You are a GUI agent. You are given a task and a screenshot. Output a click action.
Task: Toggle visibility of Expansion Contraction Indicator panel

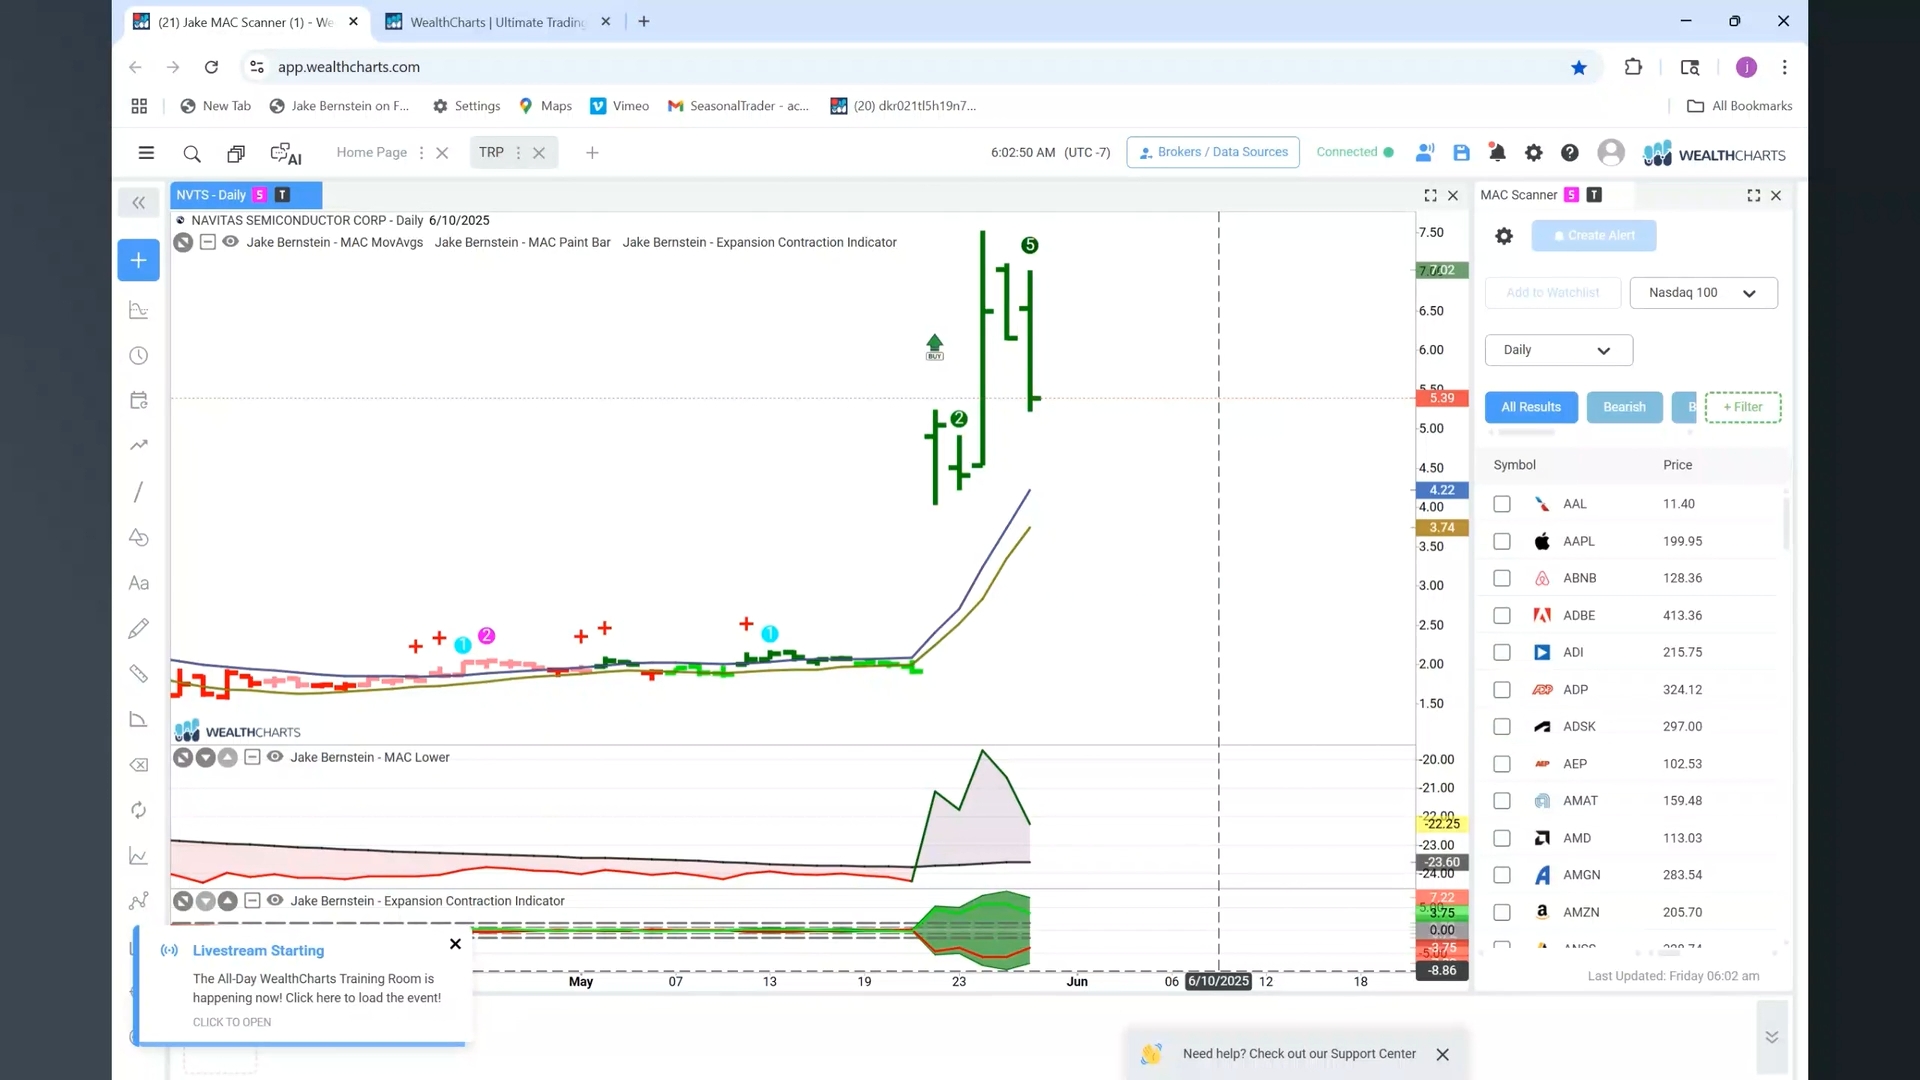pyautogui.click(x=275, y=901)
